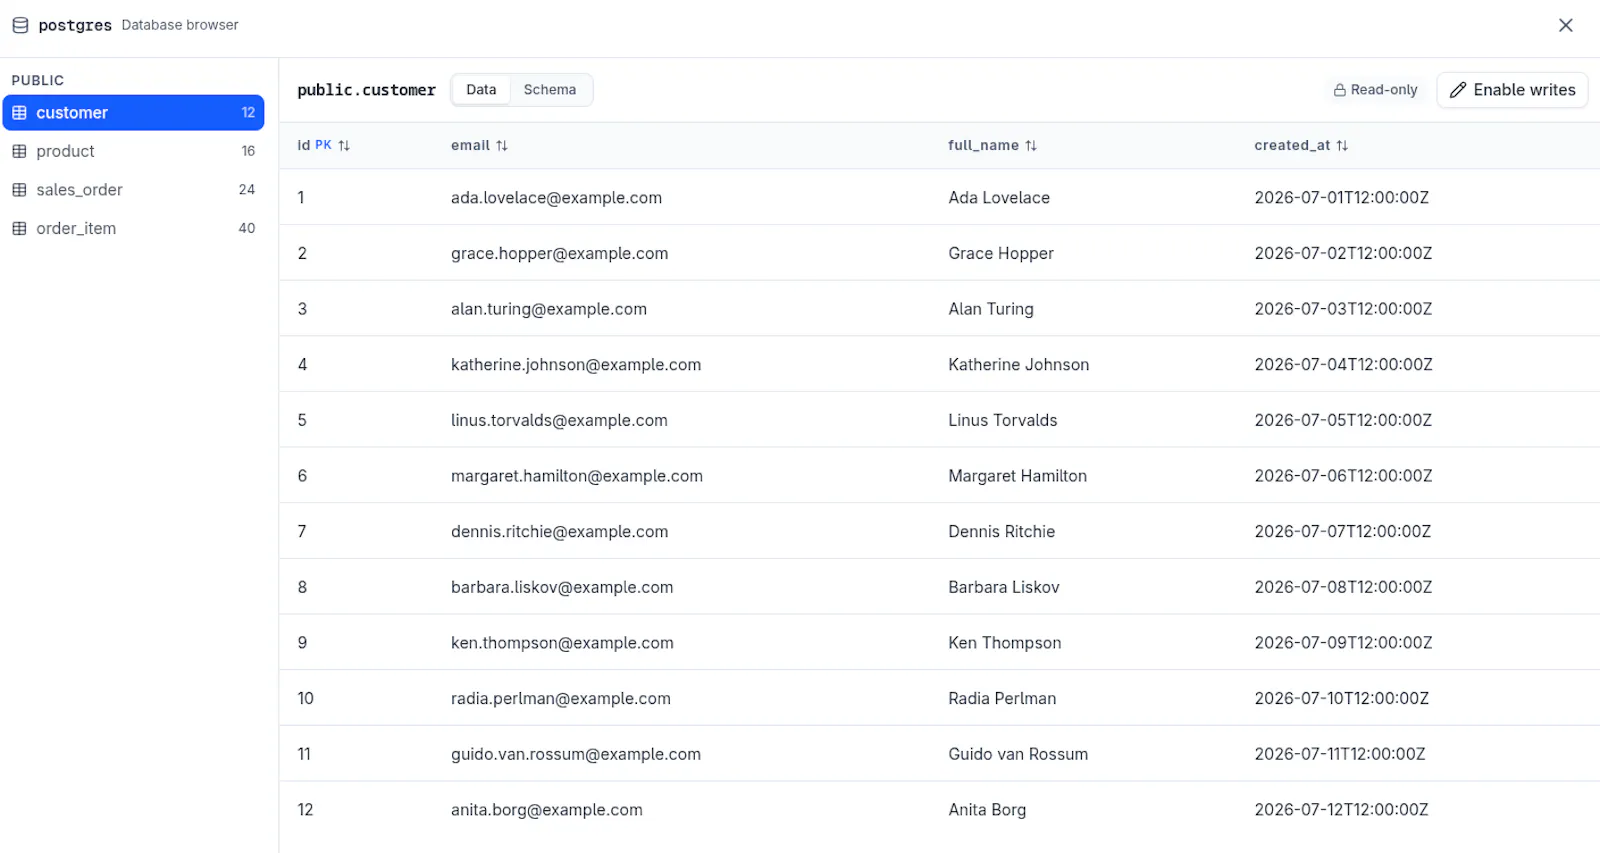Screen dimensions: 1600x853
Task: Click the name Margaret Hamilton
Action: coord(1018,476)
